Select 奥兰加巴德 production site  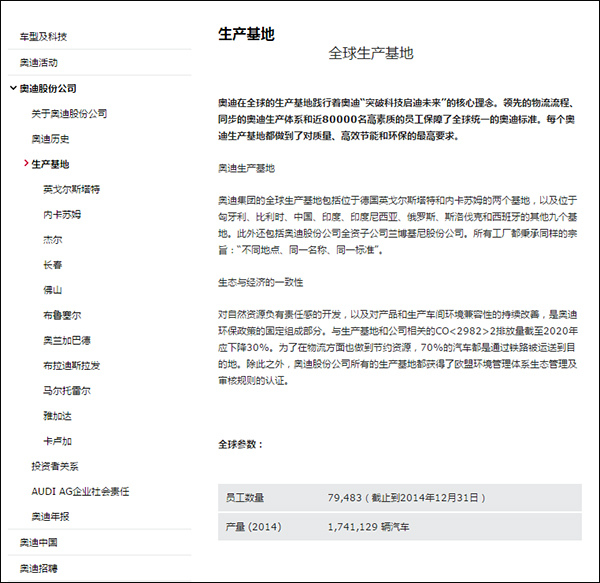(66, 340)
